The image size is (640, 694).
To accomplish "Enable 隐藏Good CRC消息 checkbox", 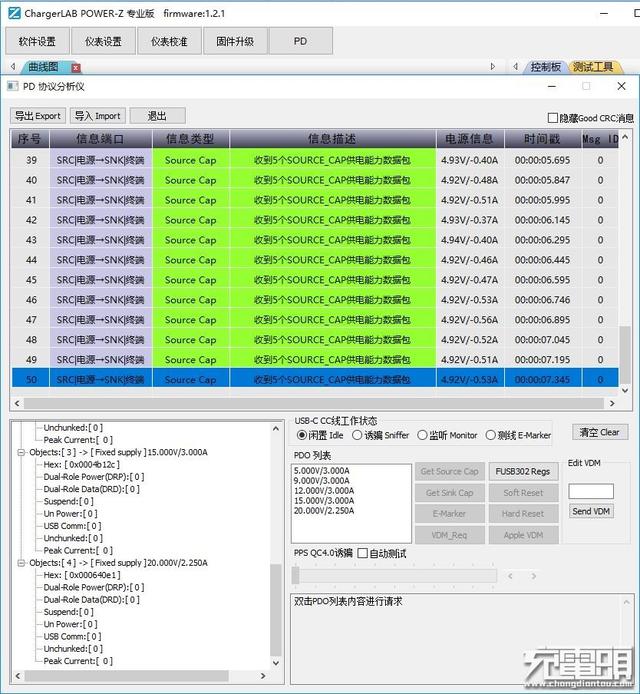I will pos(552,118).
